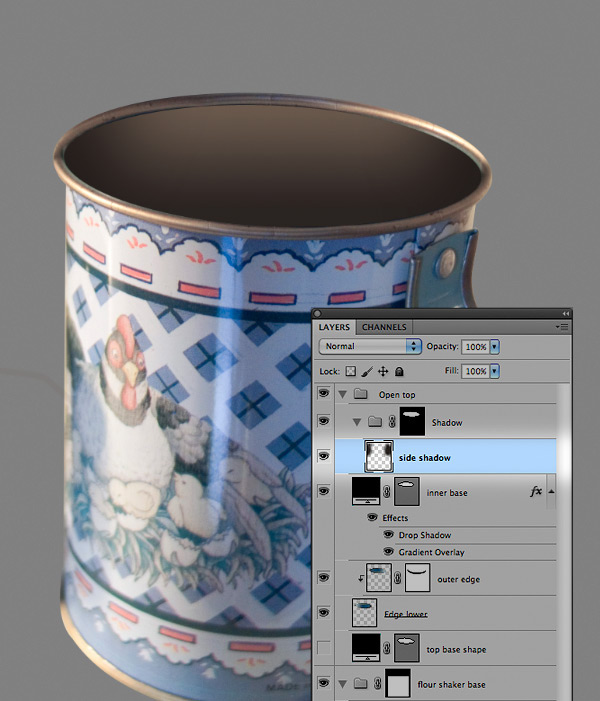Image resolution: width=600 pixels, height=701 pixels.
Task: Select the Effects row label
Action: (395, 518)
